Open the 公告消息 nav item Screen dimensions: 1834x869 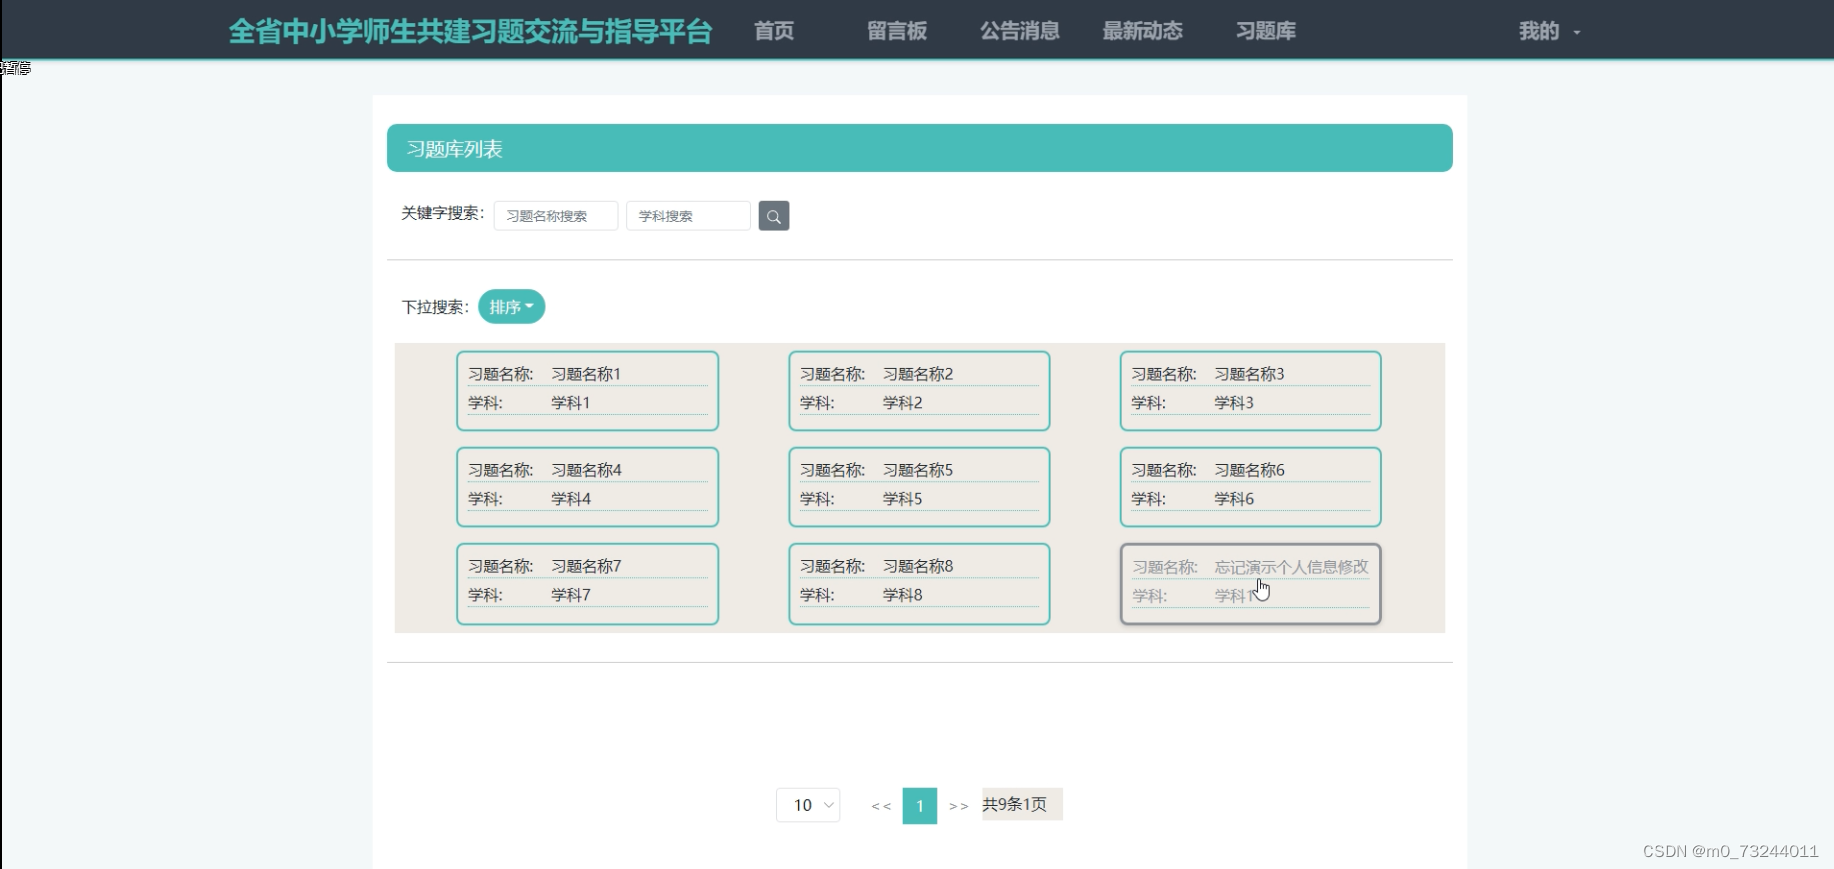tap(1020, 31)
